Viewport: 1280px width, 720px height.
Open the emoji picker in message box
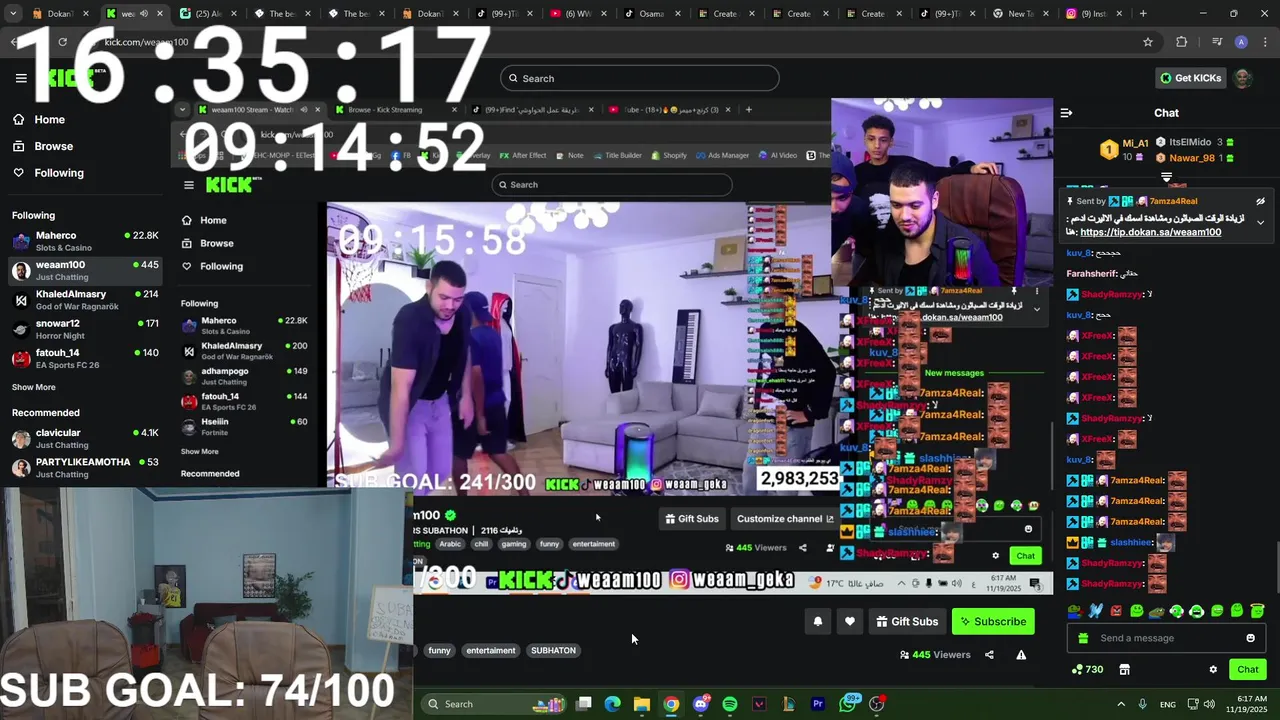tap(1250, 638)
